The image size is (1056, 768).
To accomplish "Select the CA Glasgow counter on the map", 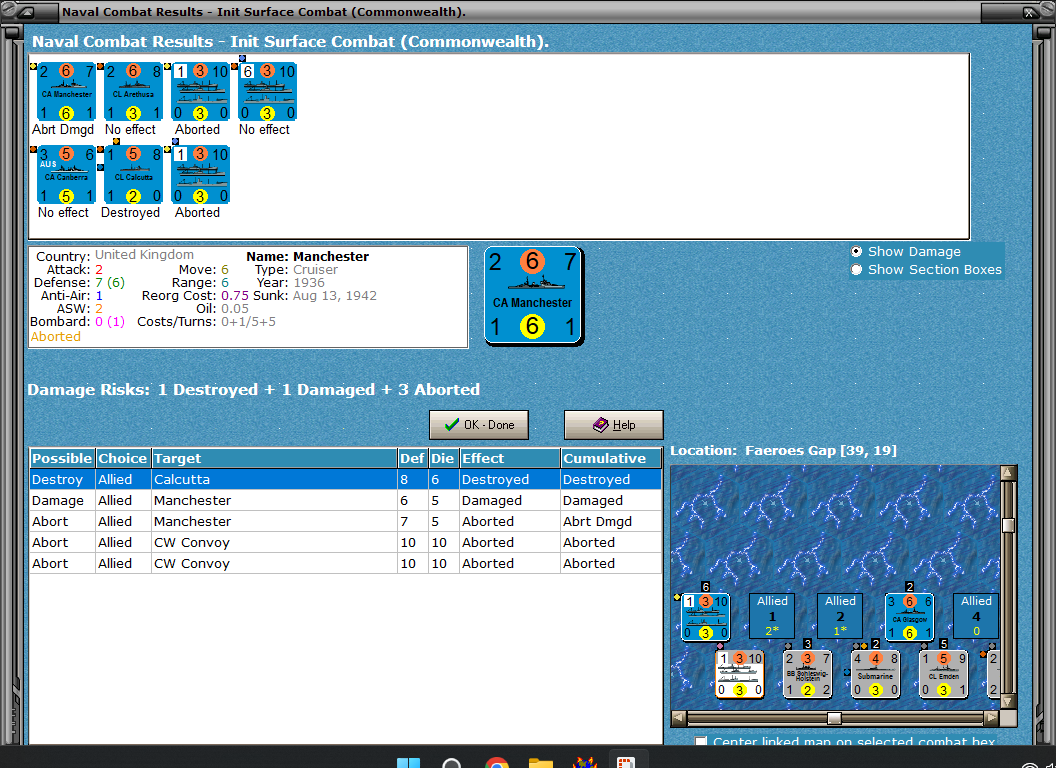I will tap(909, 616).
